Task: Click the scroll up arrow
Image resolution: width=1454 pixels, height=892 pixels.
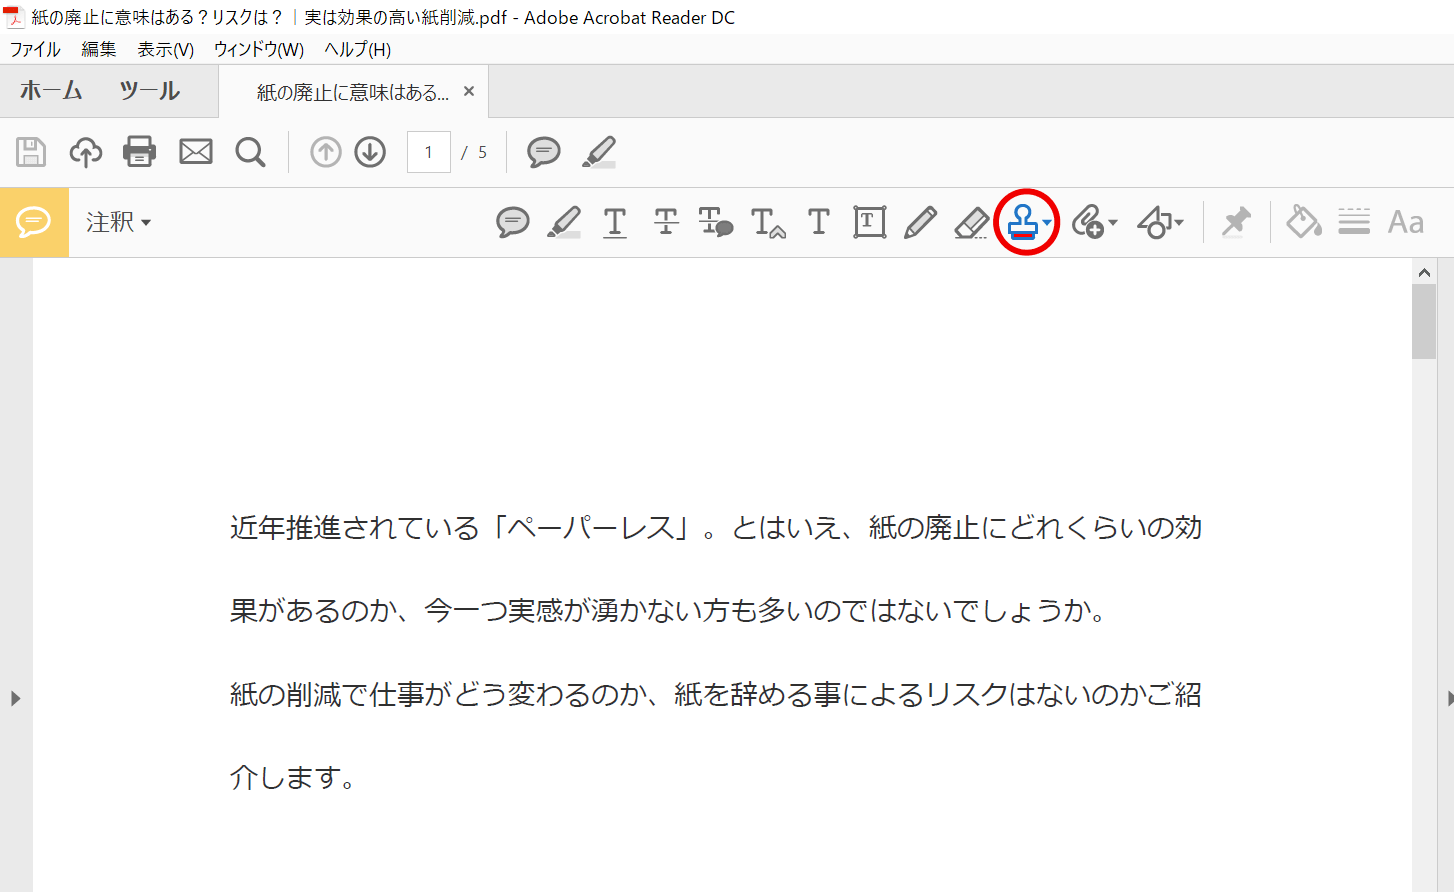Action: click(1424, 272)
